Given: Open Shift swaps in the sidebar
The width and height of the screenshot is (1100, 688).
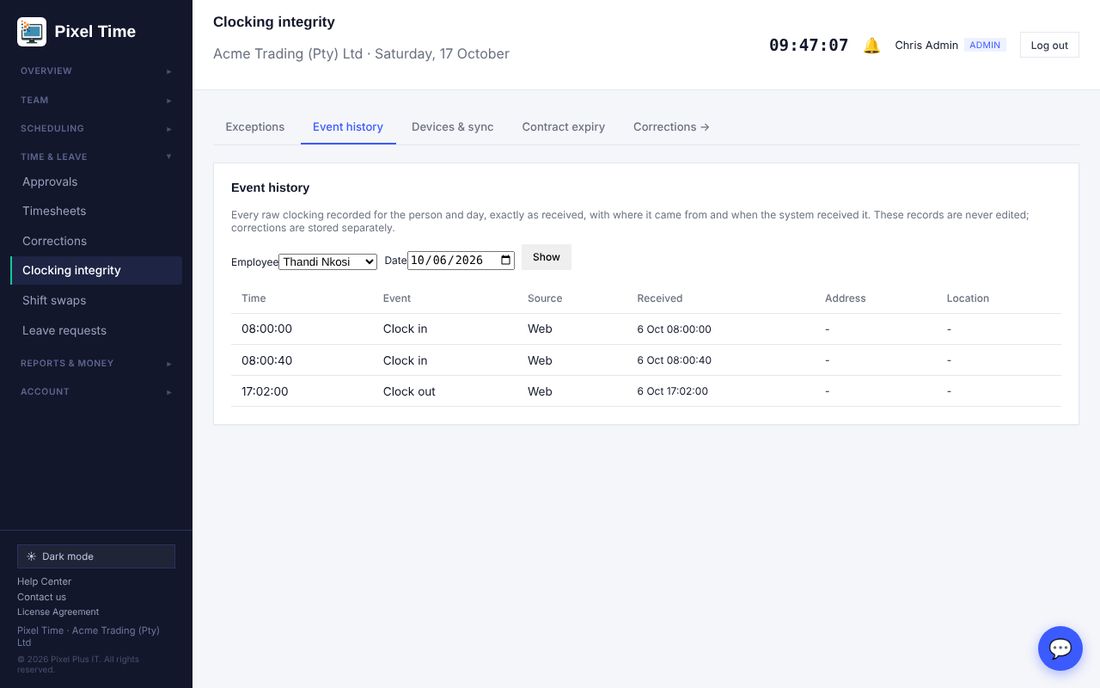Looking at the screenshot, I should (96, 300).
